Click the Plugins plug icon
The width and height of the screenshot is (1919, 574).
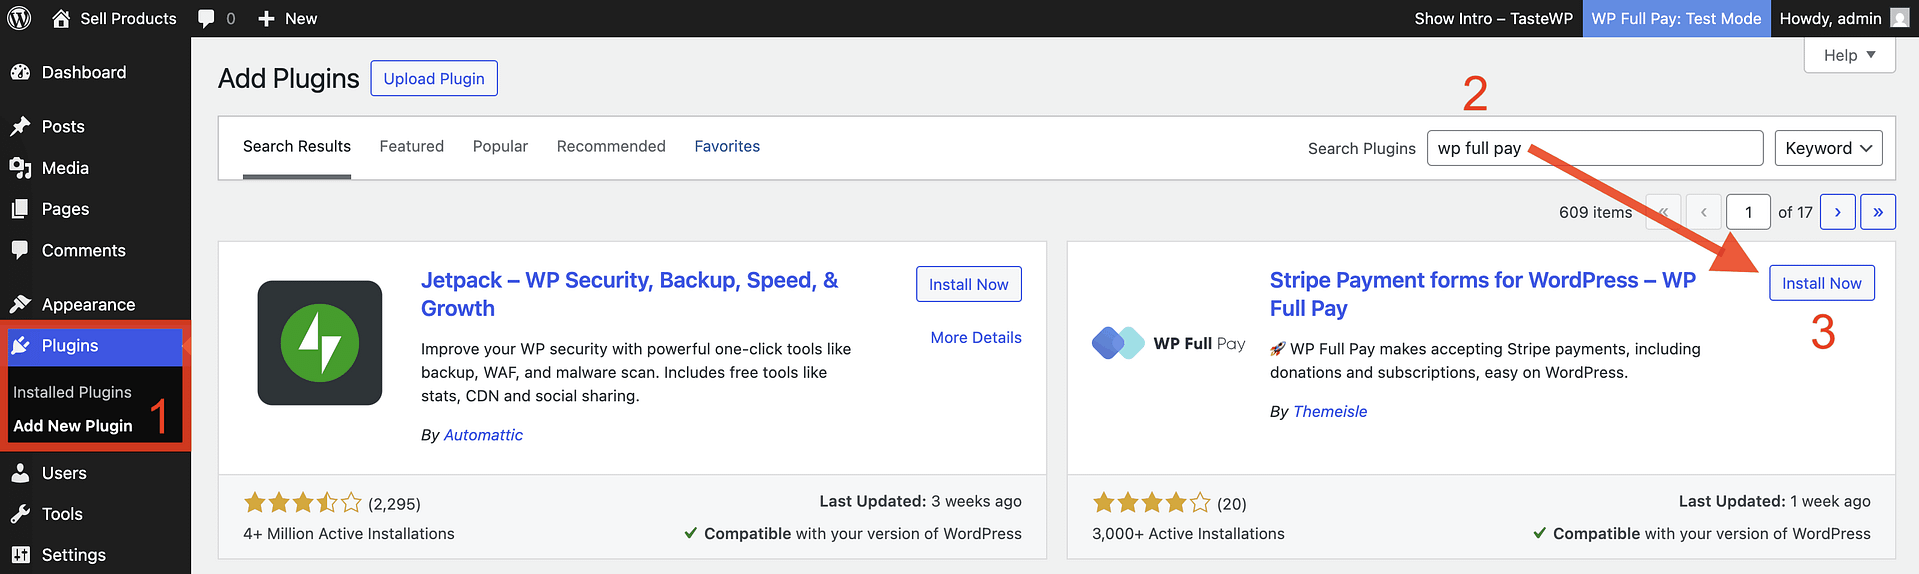tap(20, 345)
